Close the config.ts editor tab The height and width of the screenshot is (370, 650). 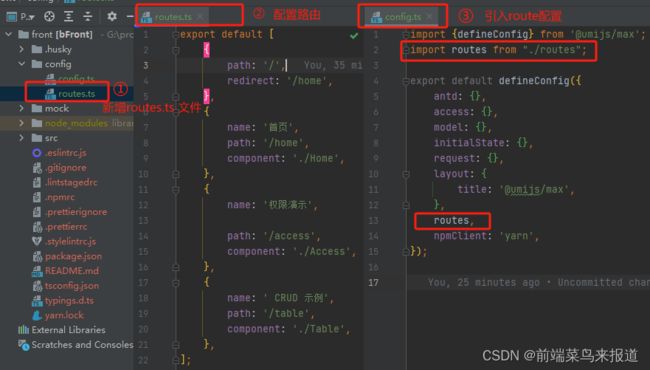429,17
